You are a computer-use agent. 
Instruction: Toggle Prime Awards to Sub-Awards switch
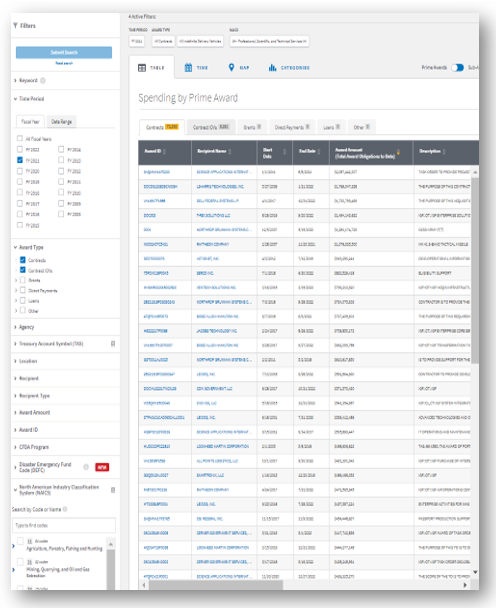pos(458,68)
